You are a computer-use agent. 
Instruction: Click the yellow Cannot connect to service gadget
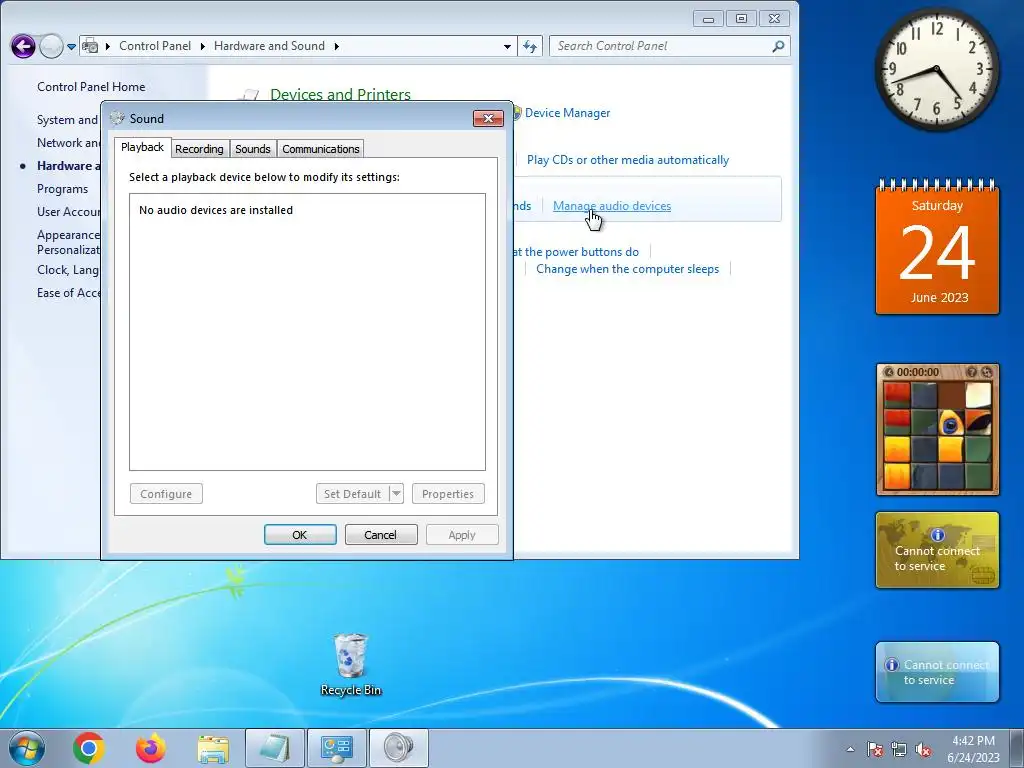coord(937,550)
